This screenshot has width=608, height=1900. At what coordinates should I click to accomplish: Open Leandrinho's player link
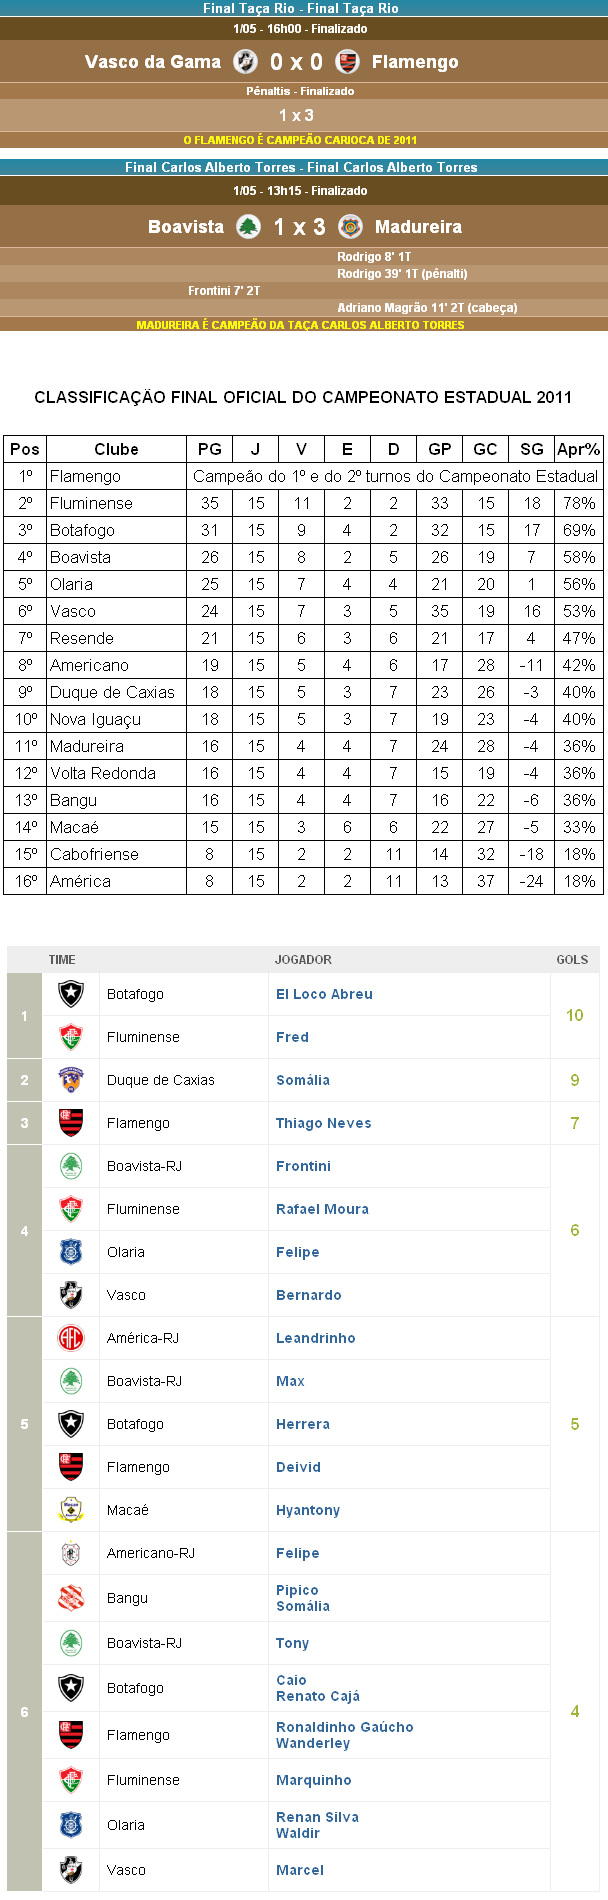pos(315,1338)
